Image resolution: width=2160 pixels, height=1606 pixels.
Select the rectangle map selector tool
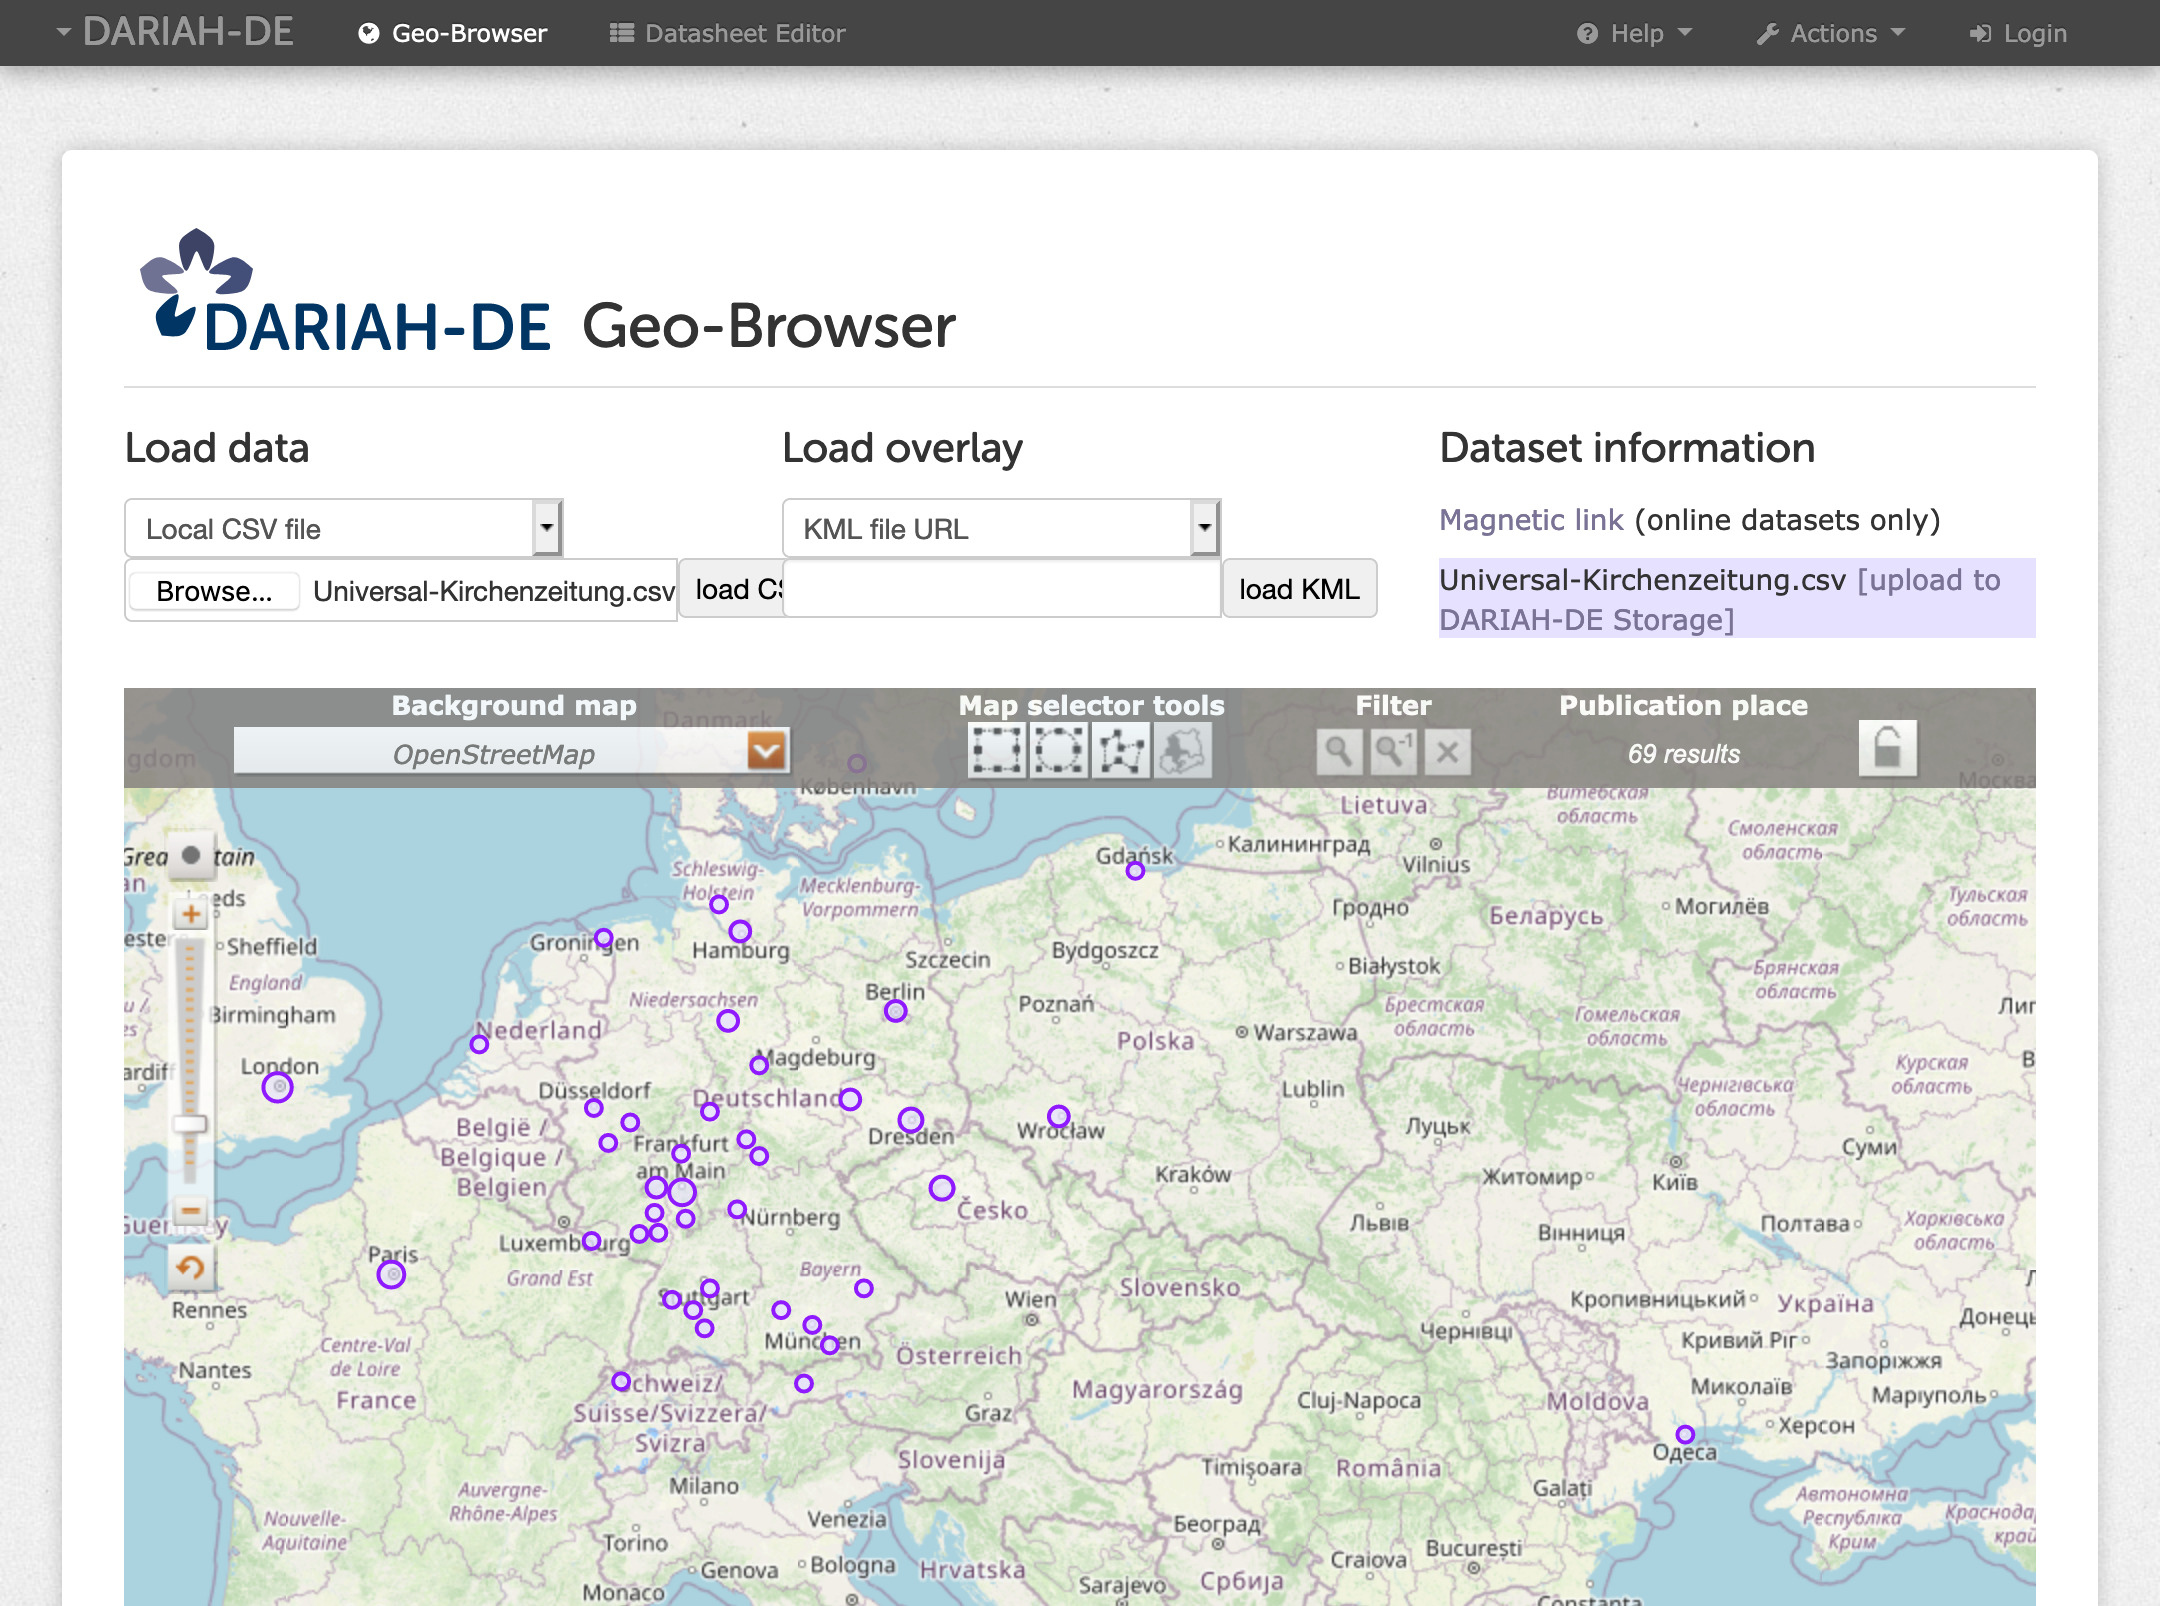pos(996,751)
